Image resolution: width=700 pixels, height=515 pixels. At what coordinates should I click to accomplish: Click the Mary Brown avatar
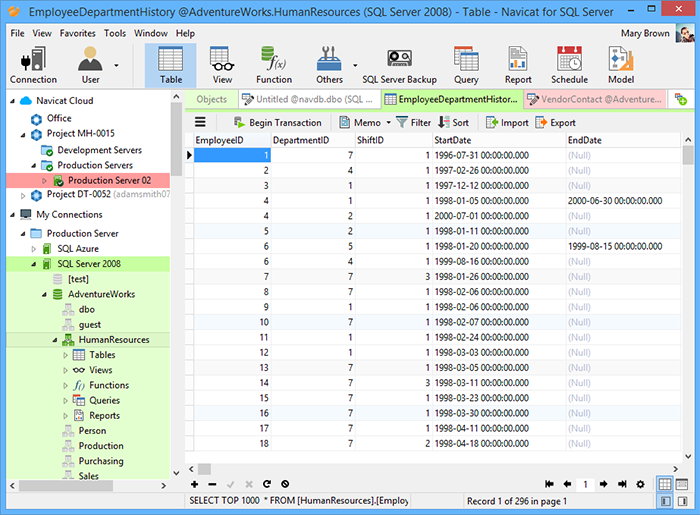[684, 33]
